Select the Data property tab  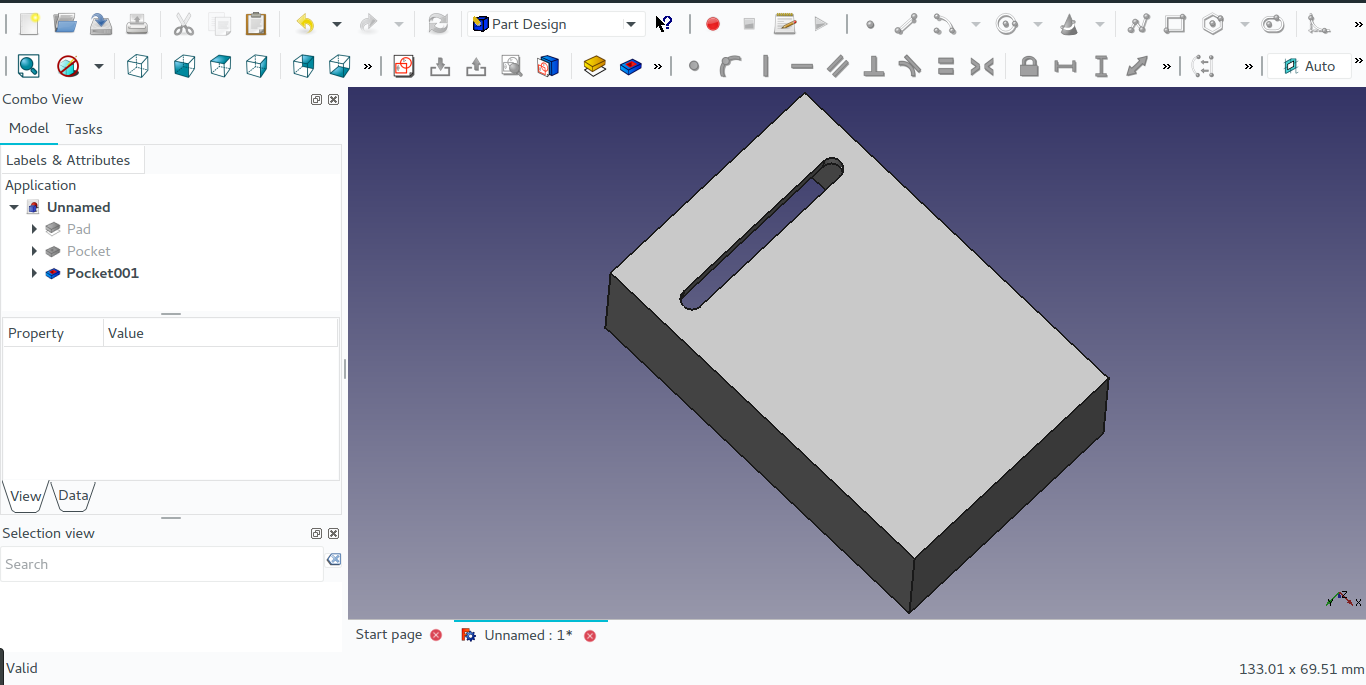pos(73,495)
